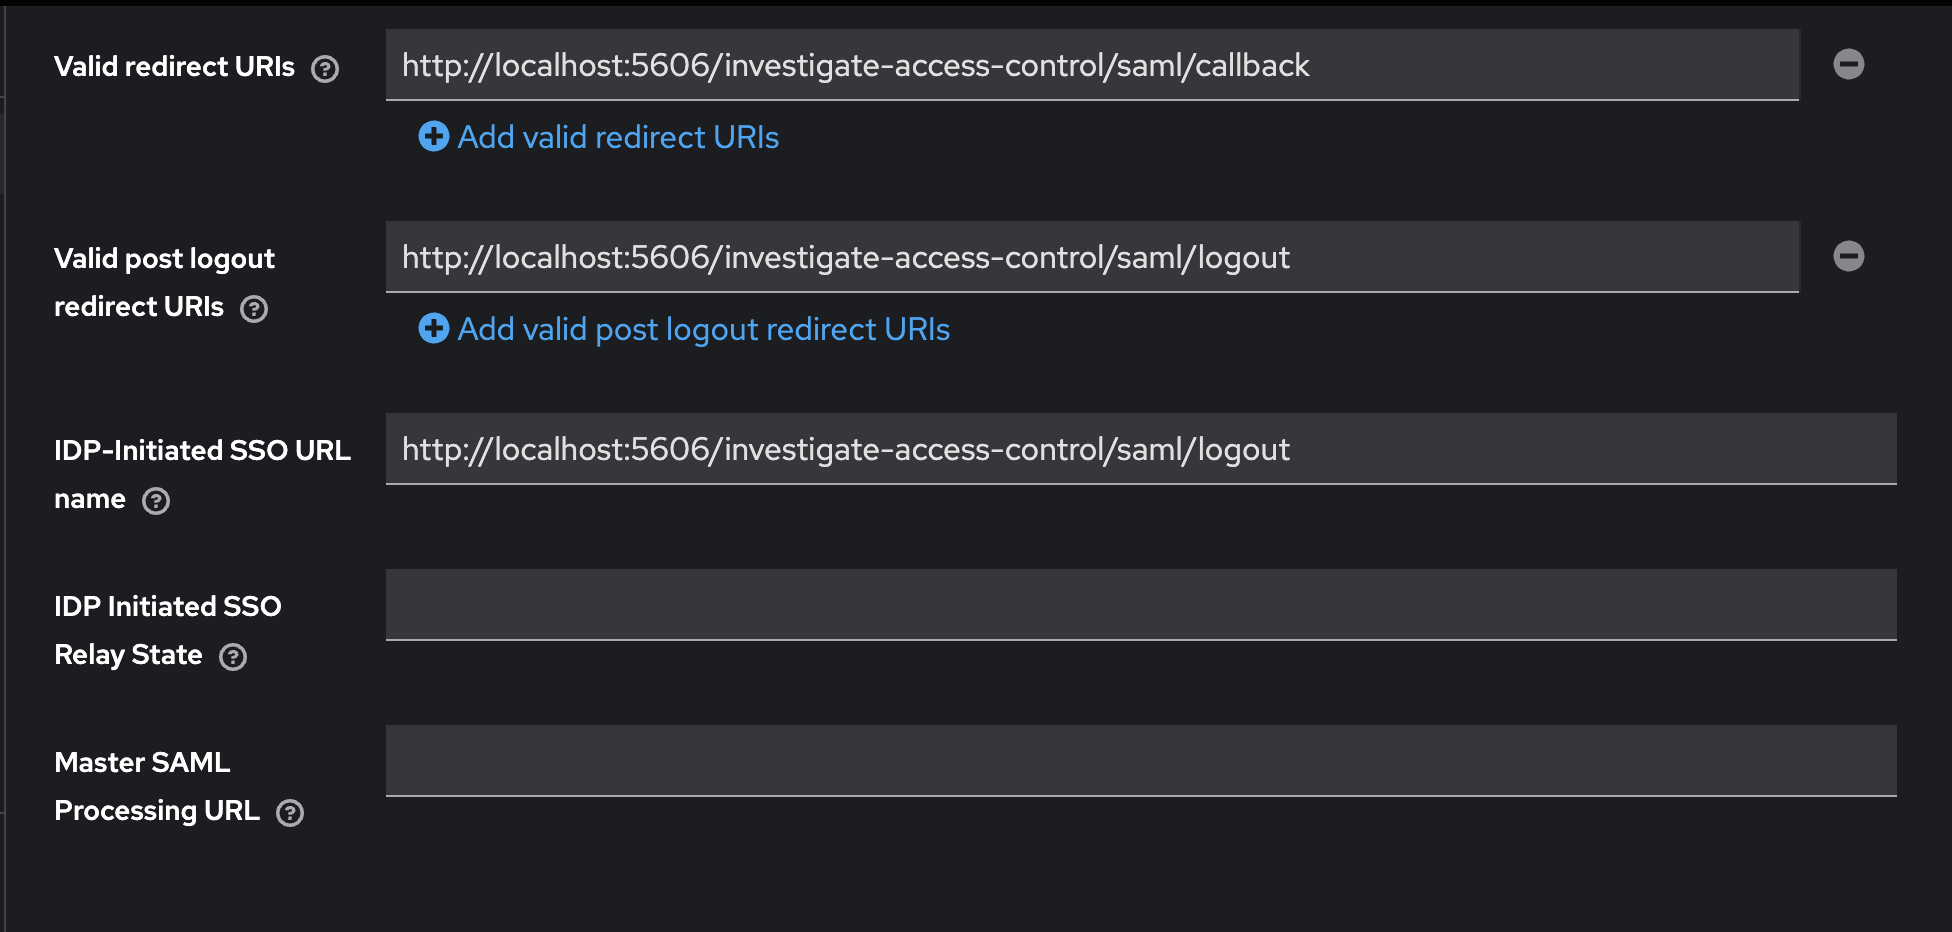The width and height of the screenshot is (1952, 932).
Task: Click plus icon beside Add valid post logout
Action: click(x=434, y=329)
